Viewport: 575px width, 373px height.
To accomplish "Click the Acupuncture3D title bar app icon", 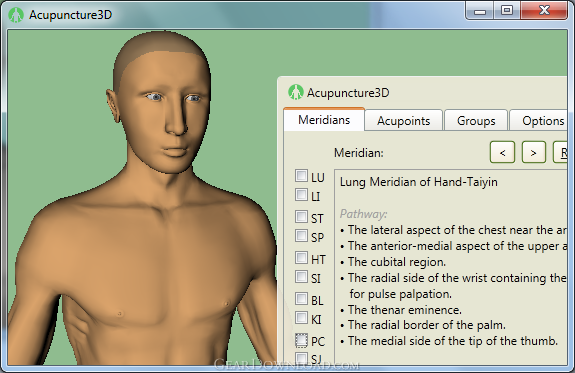I will coord(16,15).
